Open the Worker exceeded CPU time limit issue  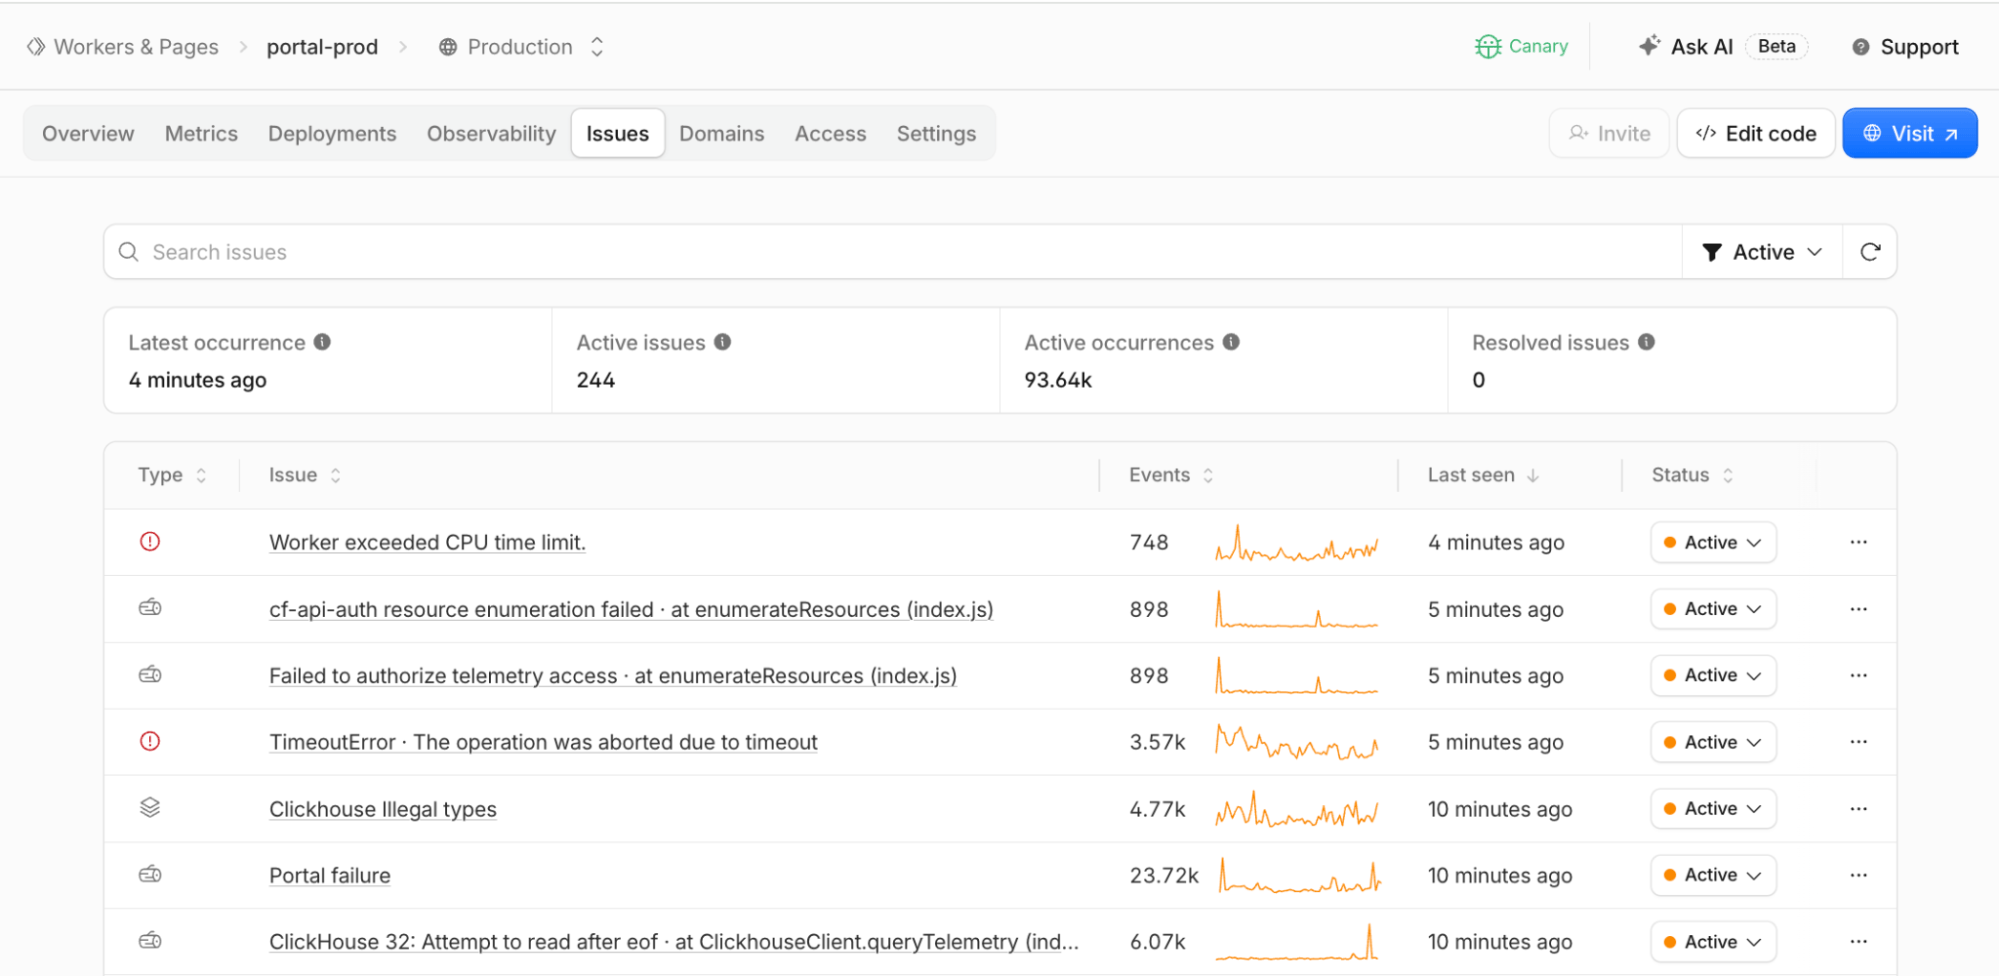coord(427,542)
